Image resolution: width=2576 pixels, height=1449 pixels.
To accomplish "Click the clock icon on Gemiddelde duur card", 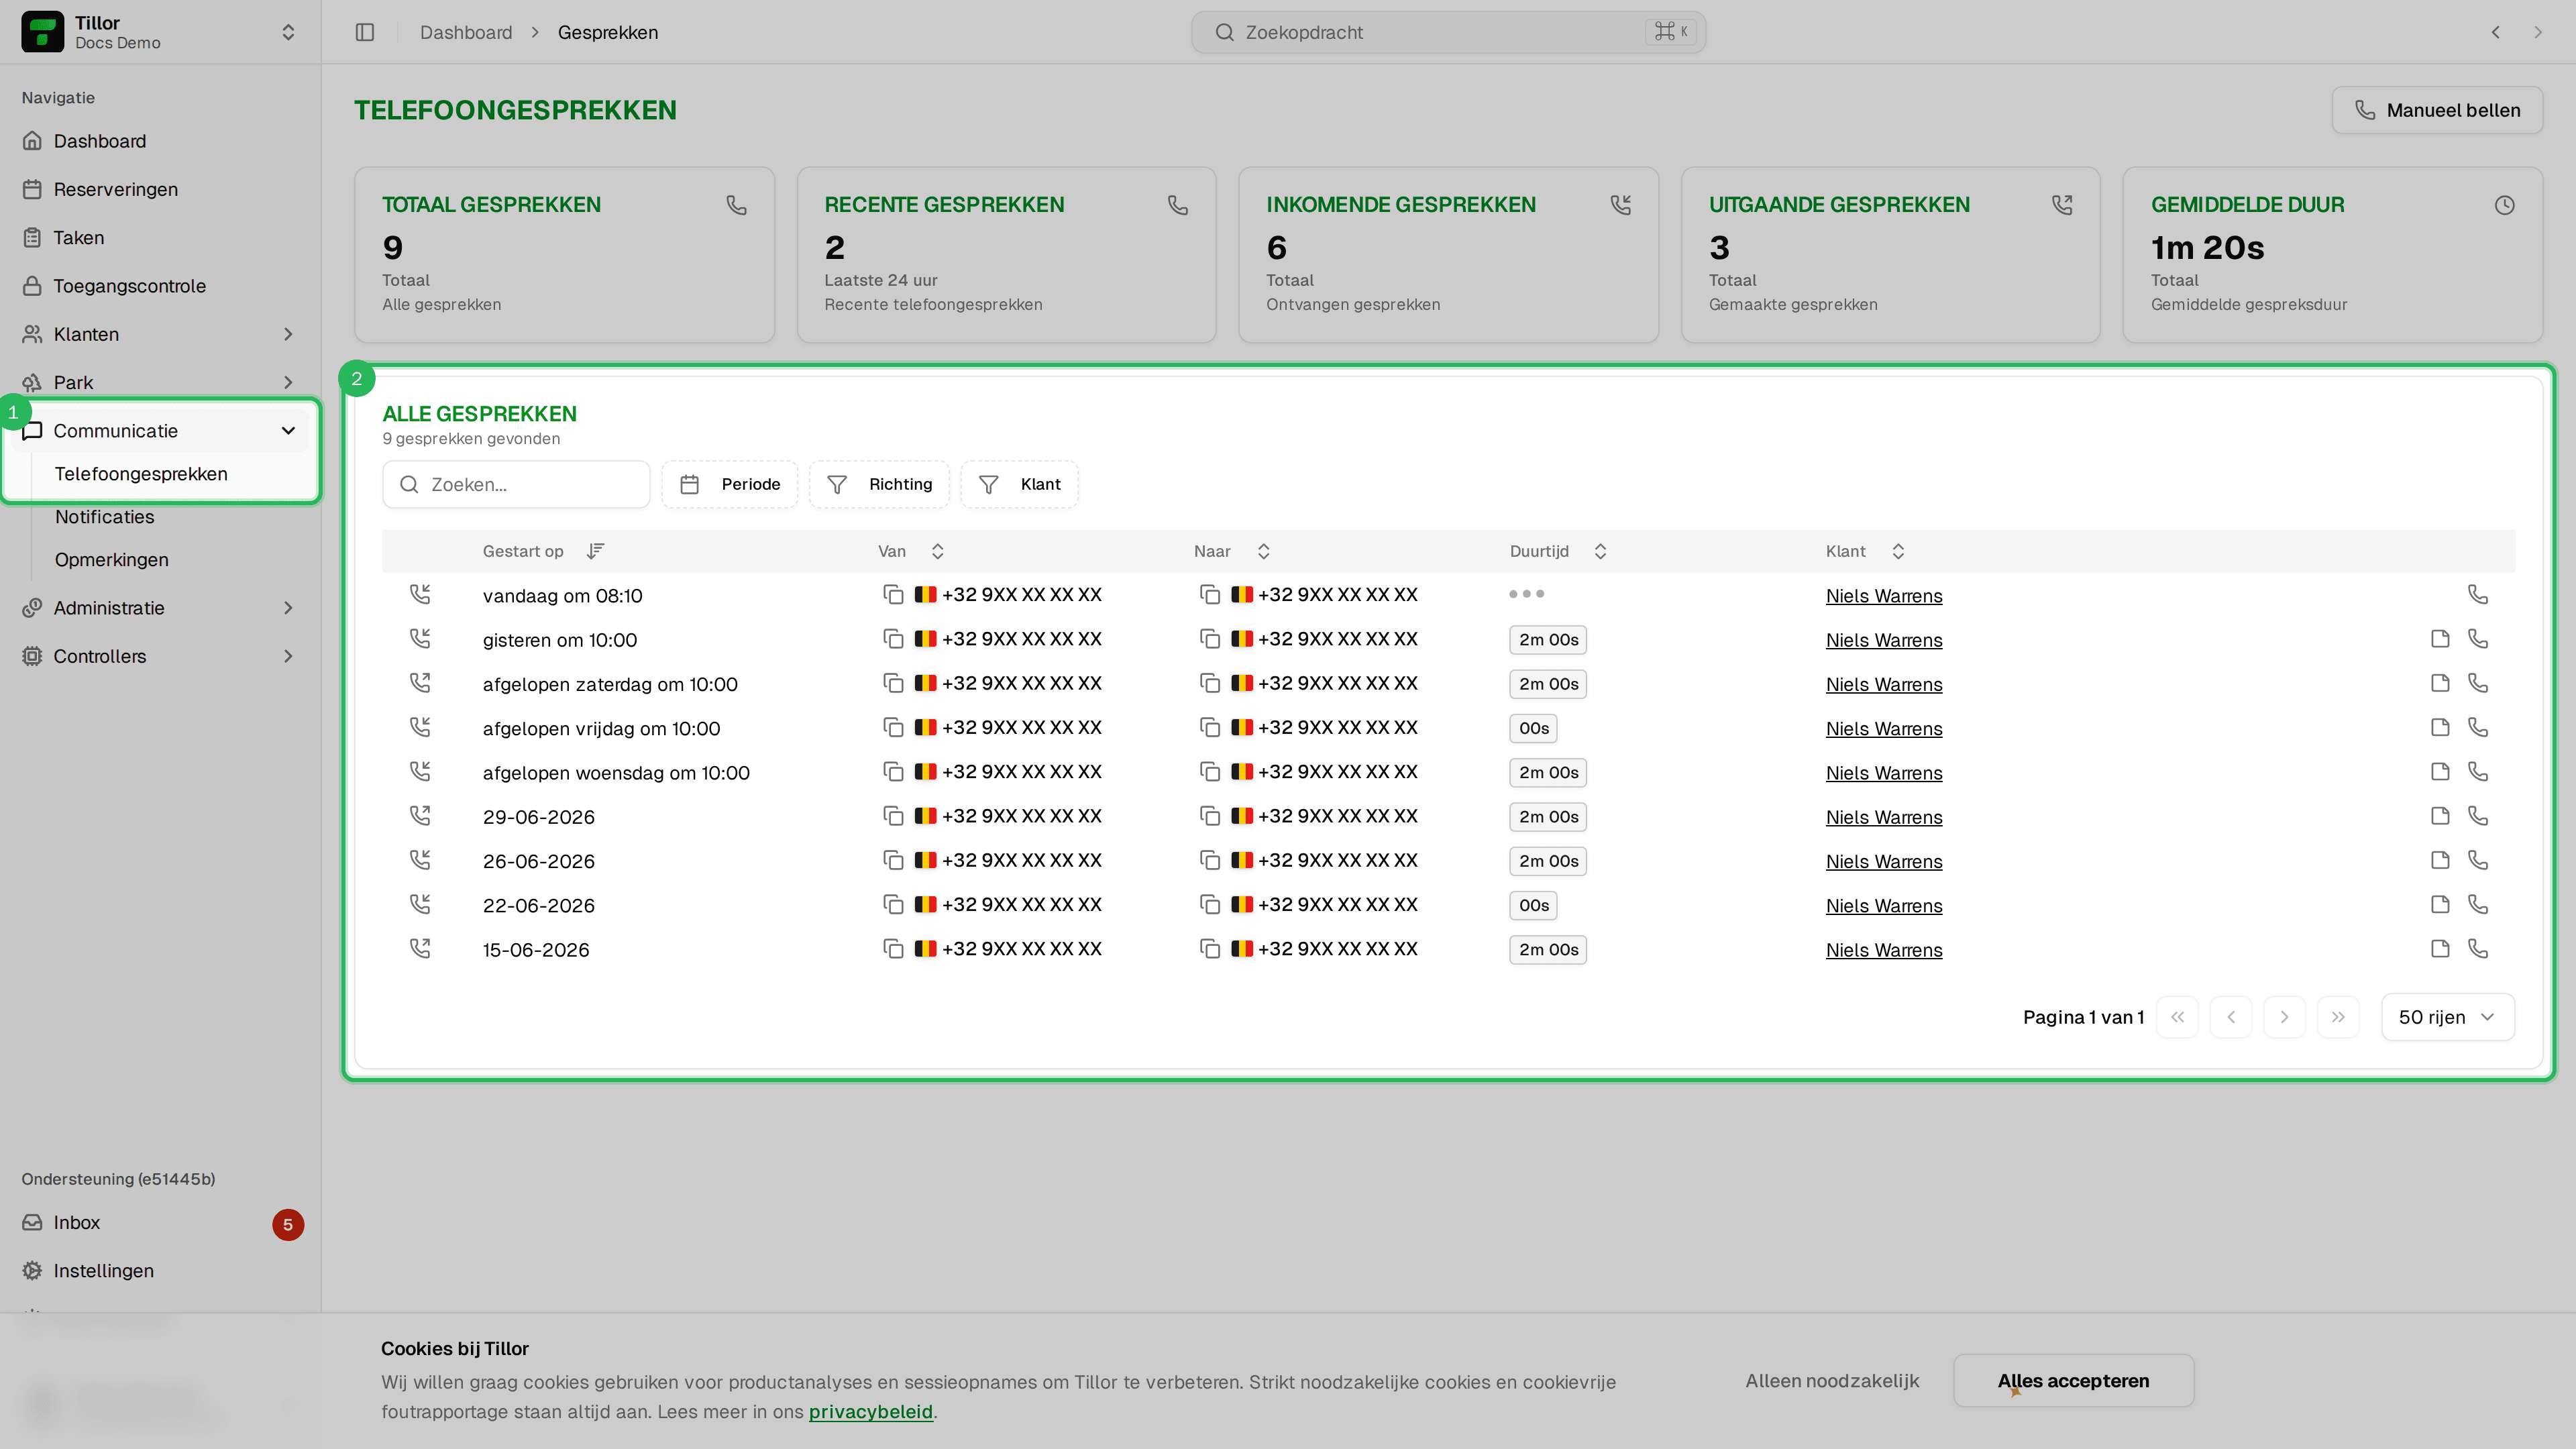I will (2504, 205).
